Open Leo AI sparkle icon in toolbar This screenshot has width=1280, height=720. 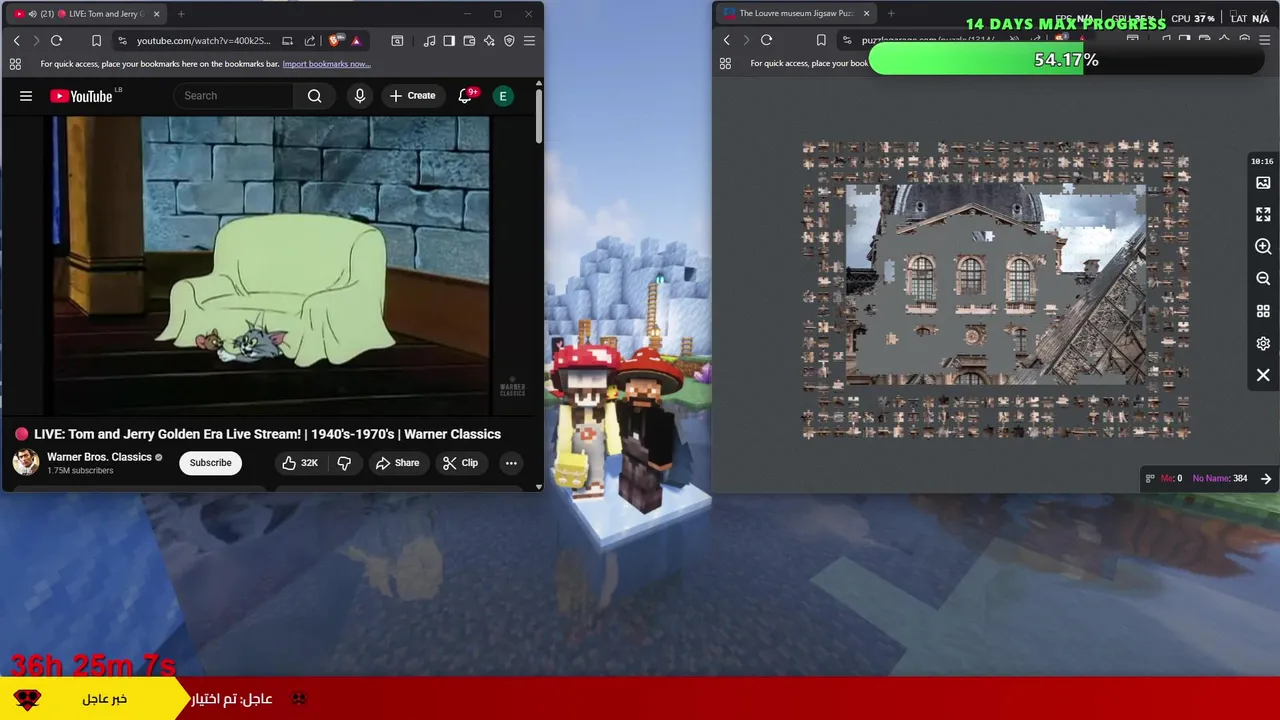(x=489, y=41)
